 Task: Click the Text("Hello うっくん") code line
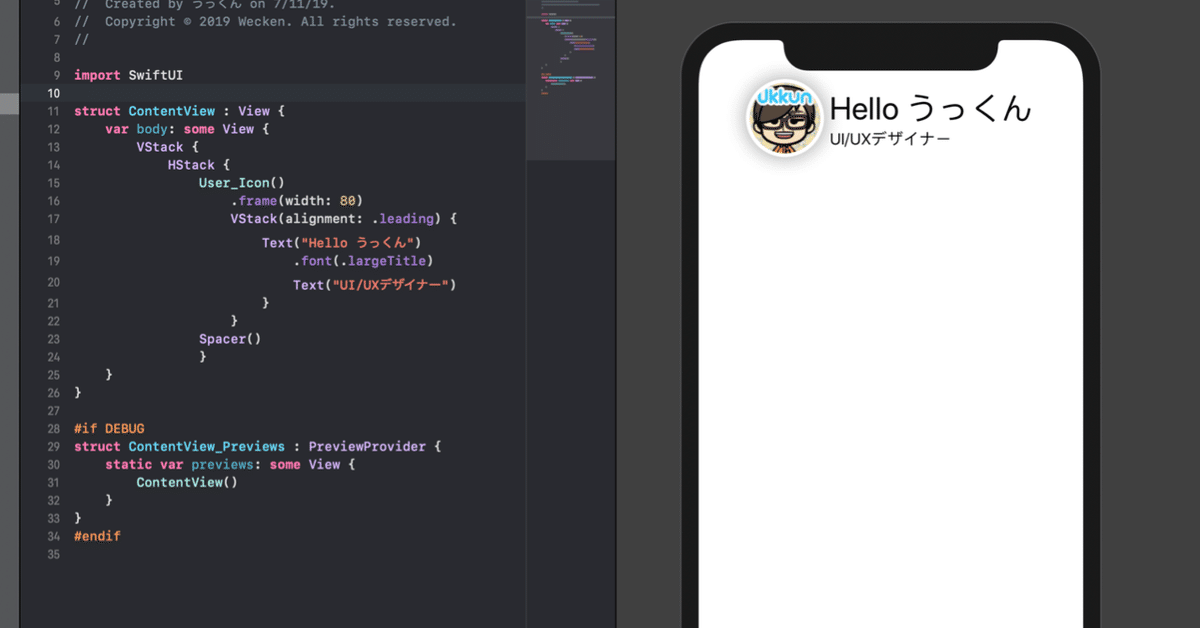342,243
